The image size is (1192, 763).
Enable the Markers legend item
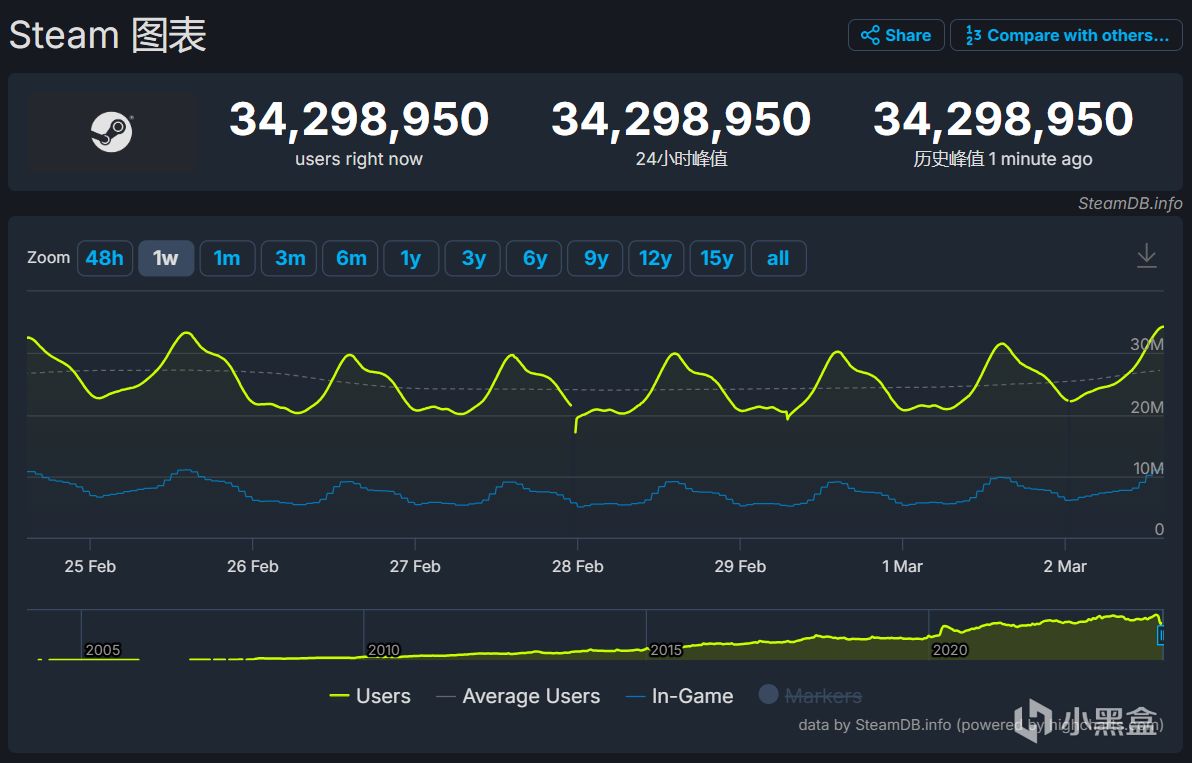pyautogui.click(x=810, y=695)
